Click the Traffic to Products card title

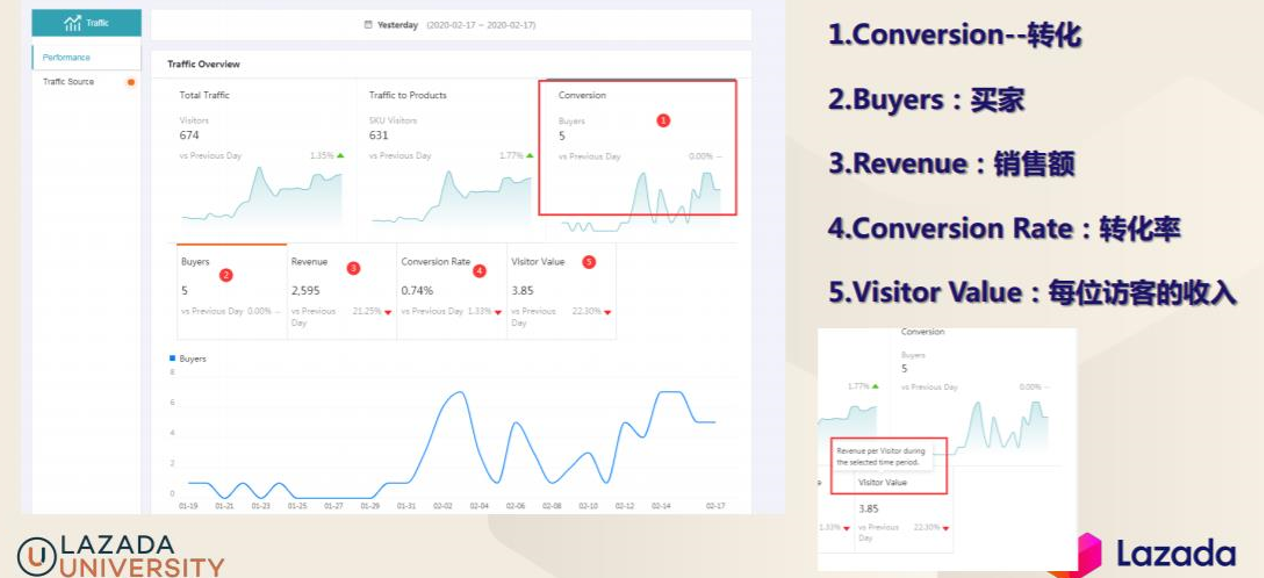(x=408, y=95)
